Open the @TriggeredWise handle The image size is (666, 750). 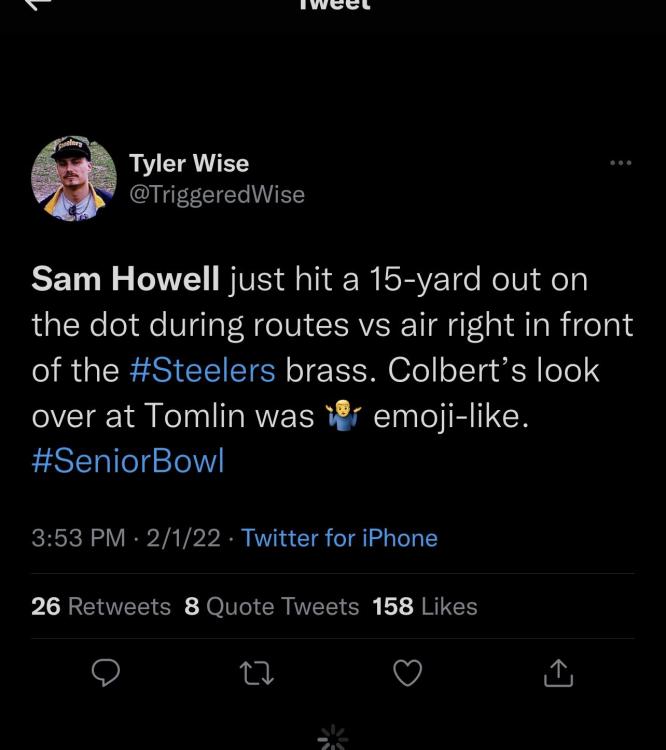(217, 194)
